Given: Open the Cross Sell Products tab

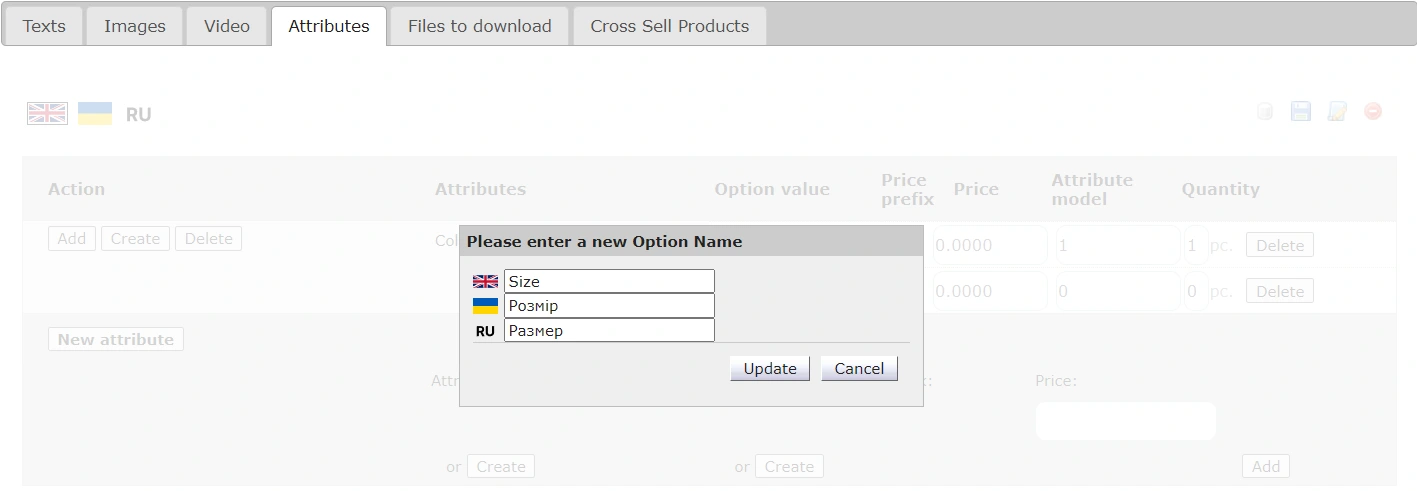Looking at the screenshot, I should pyautogui.click(x=669, y=27).
